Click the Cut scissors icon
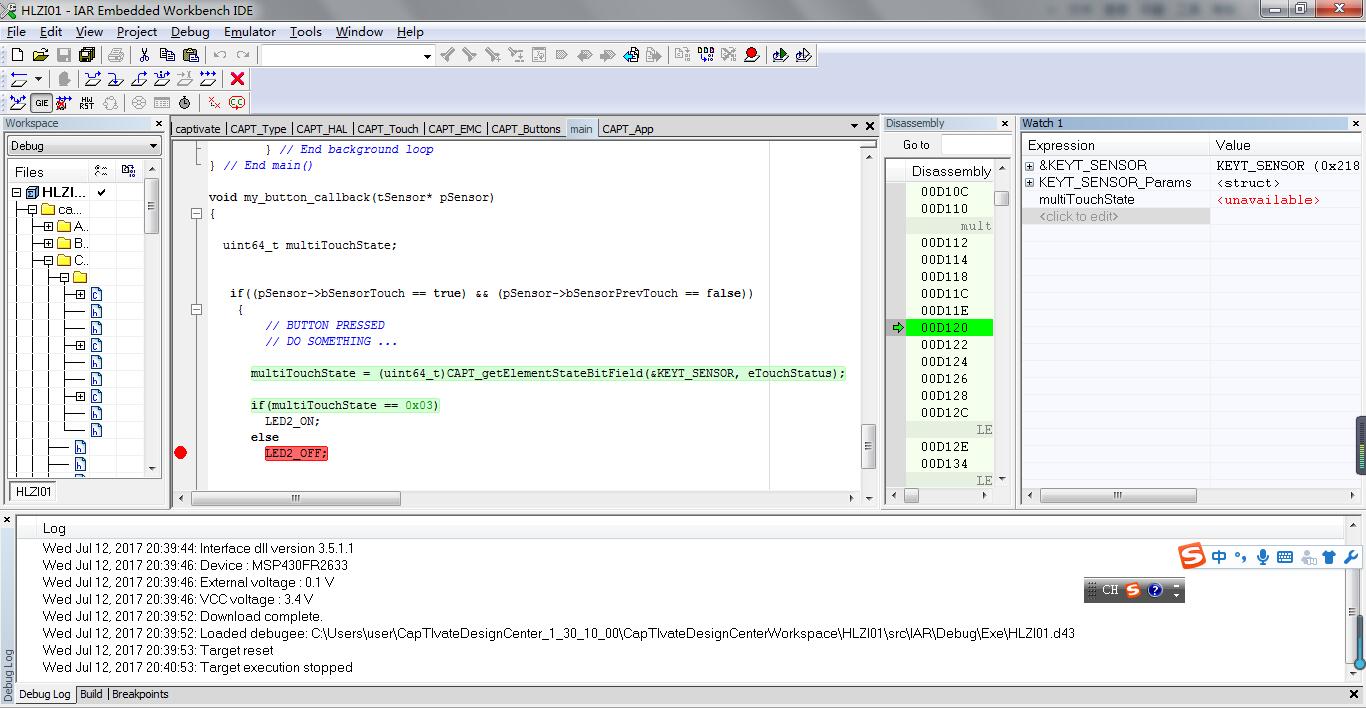 (144, 55)
